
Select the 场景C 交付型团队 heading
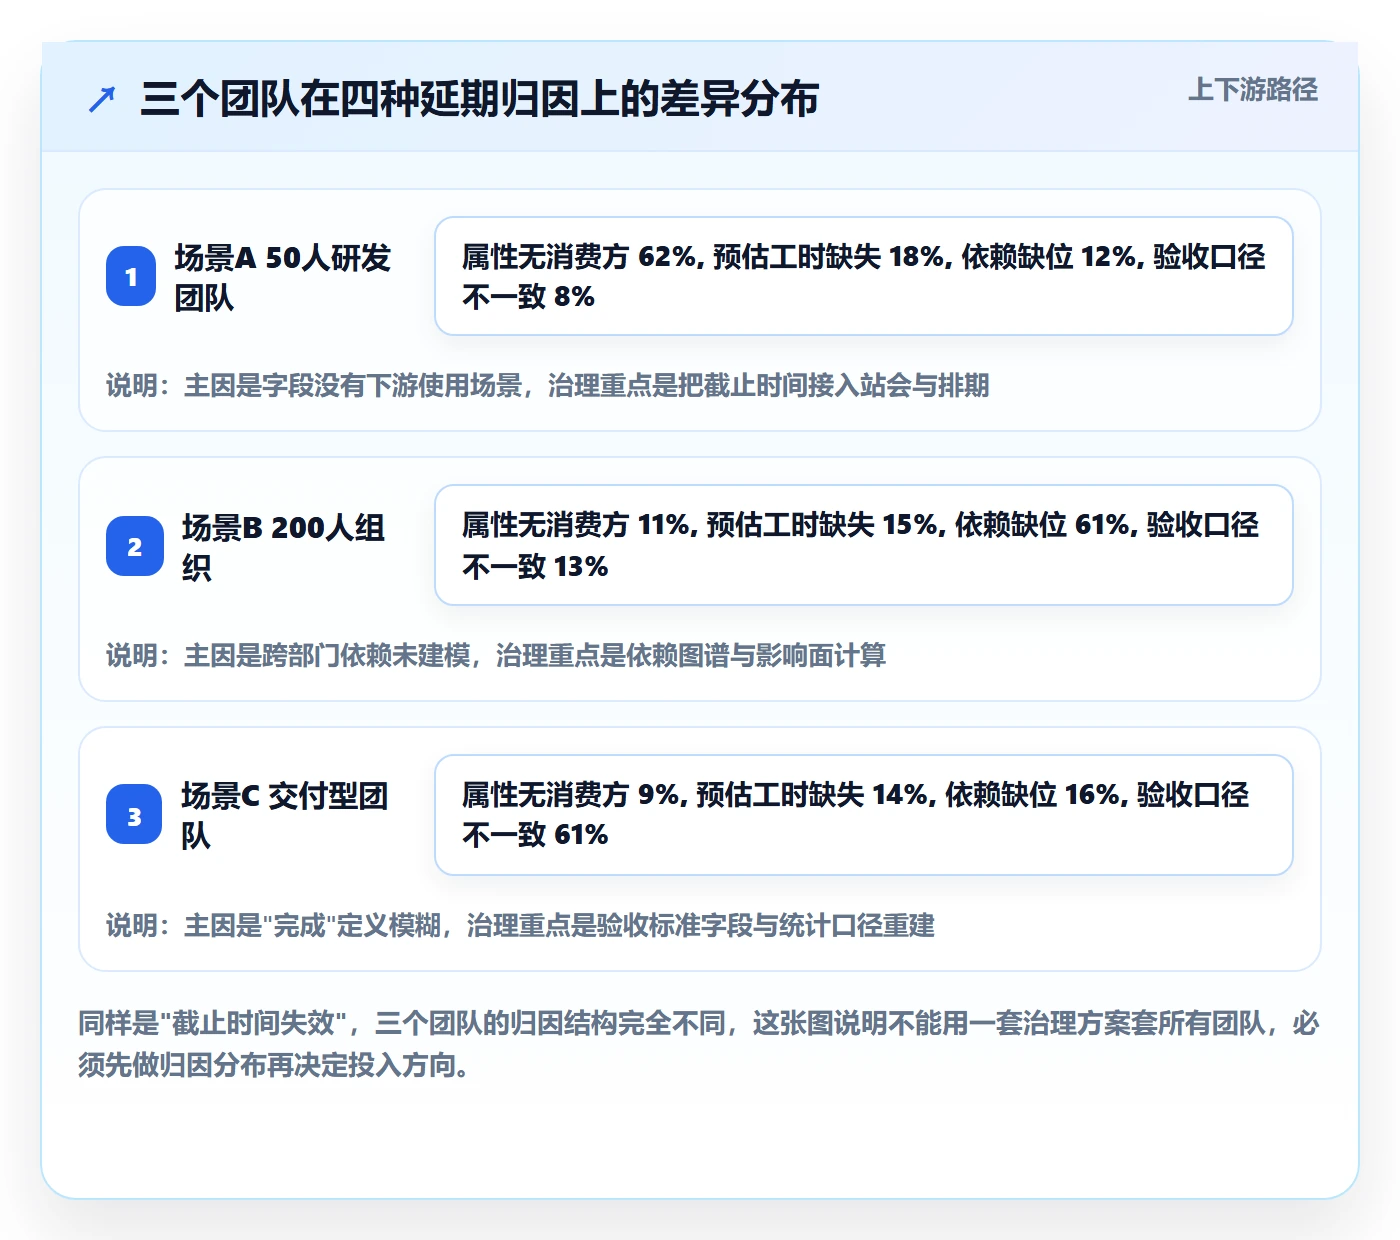[284, 815]
